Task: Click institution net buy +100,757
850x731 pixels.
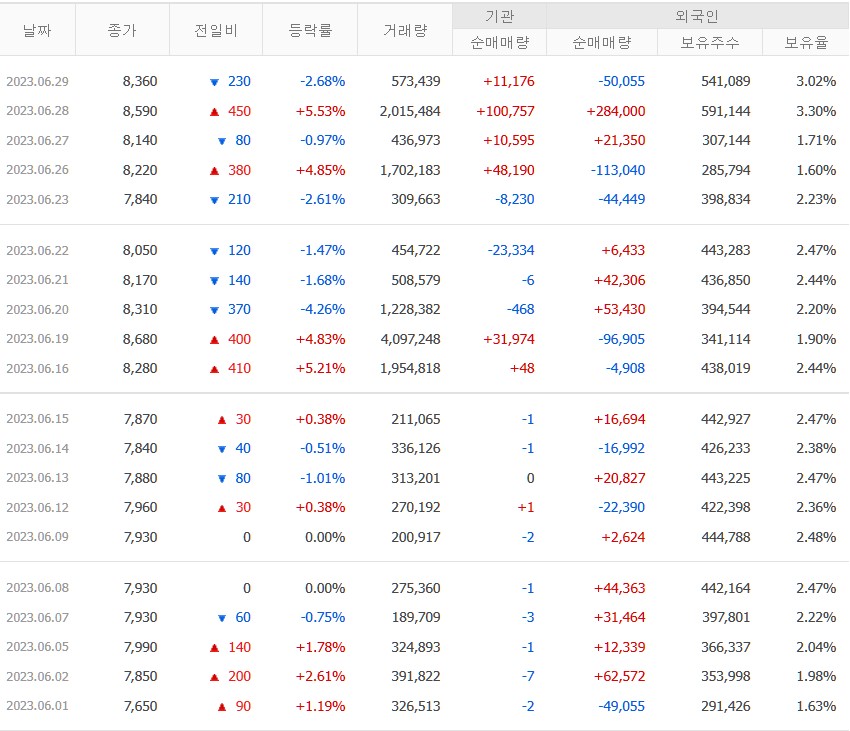Action: 505,111
